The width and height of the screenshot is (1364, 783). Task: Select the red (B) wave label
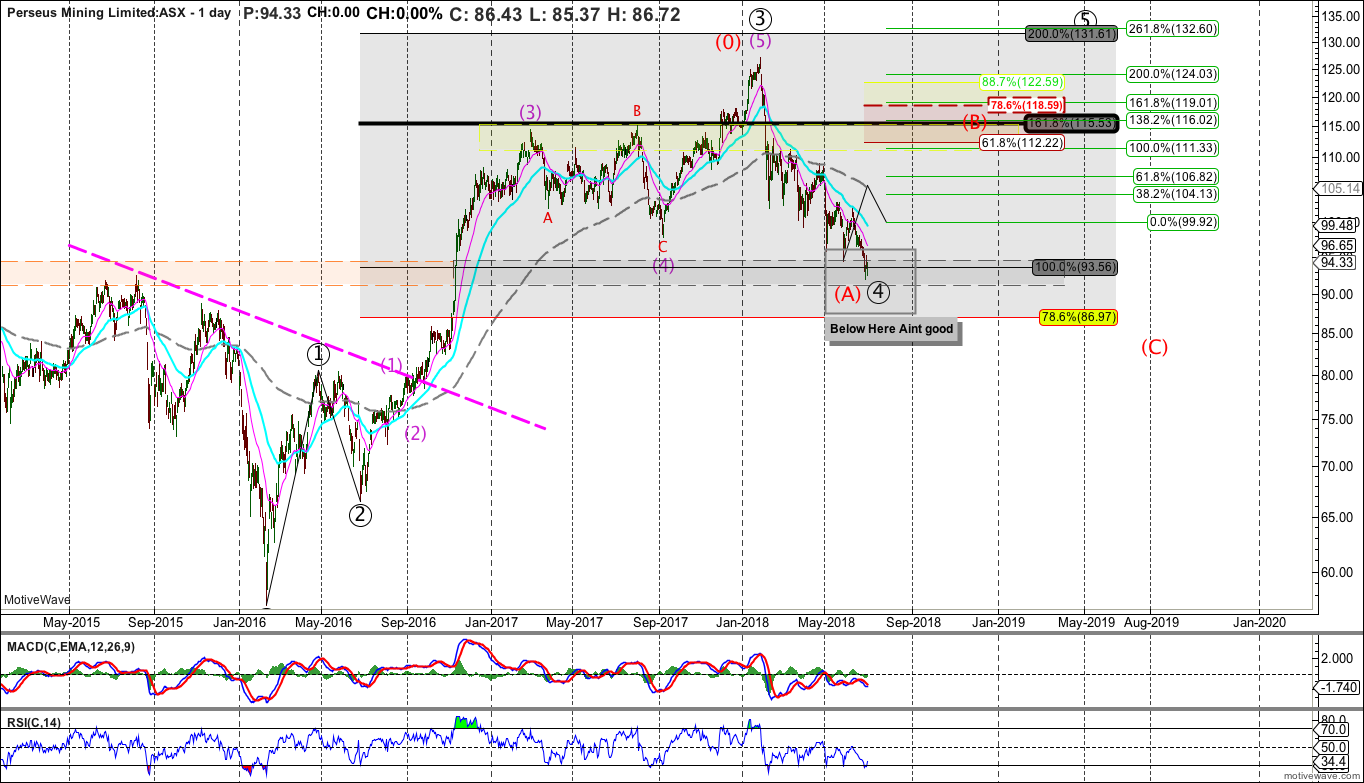point(975,123)
